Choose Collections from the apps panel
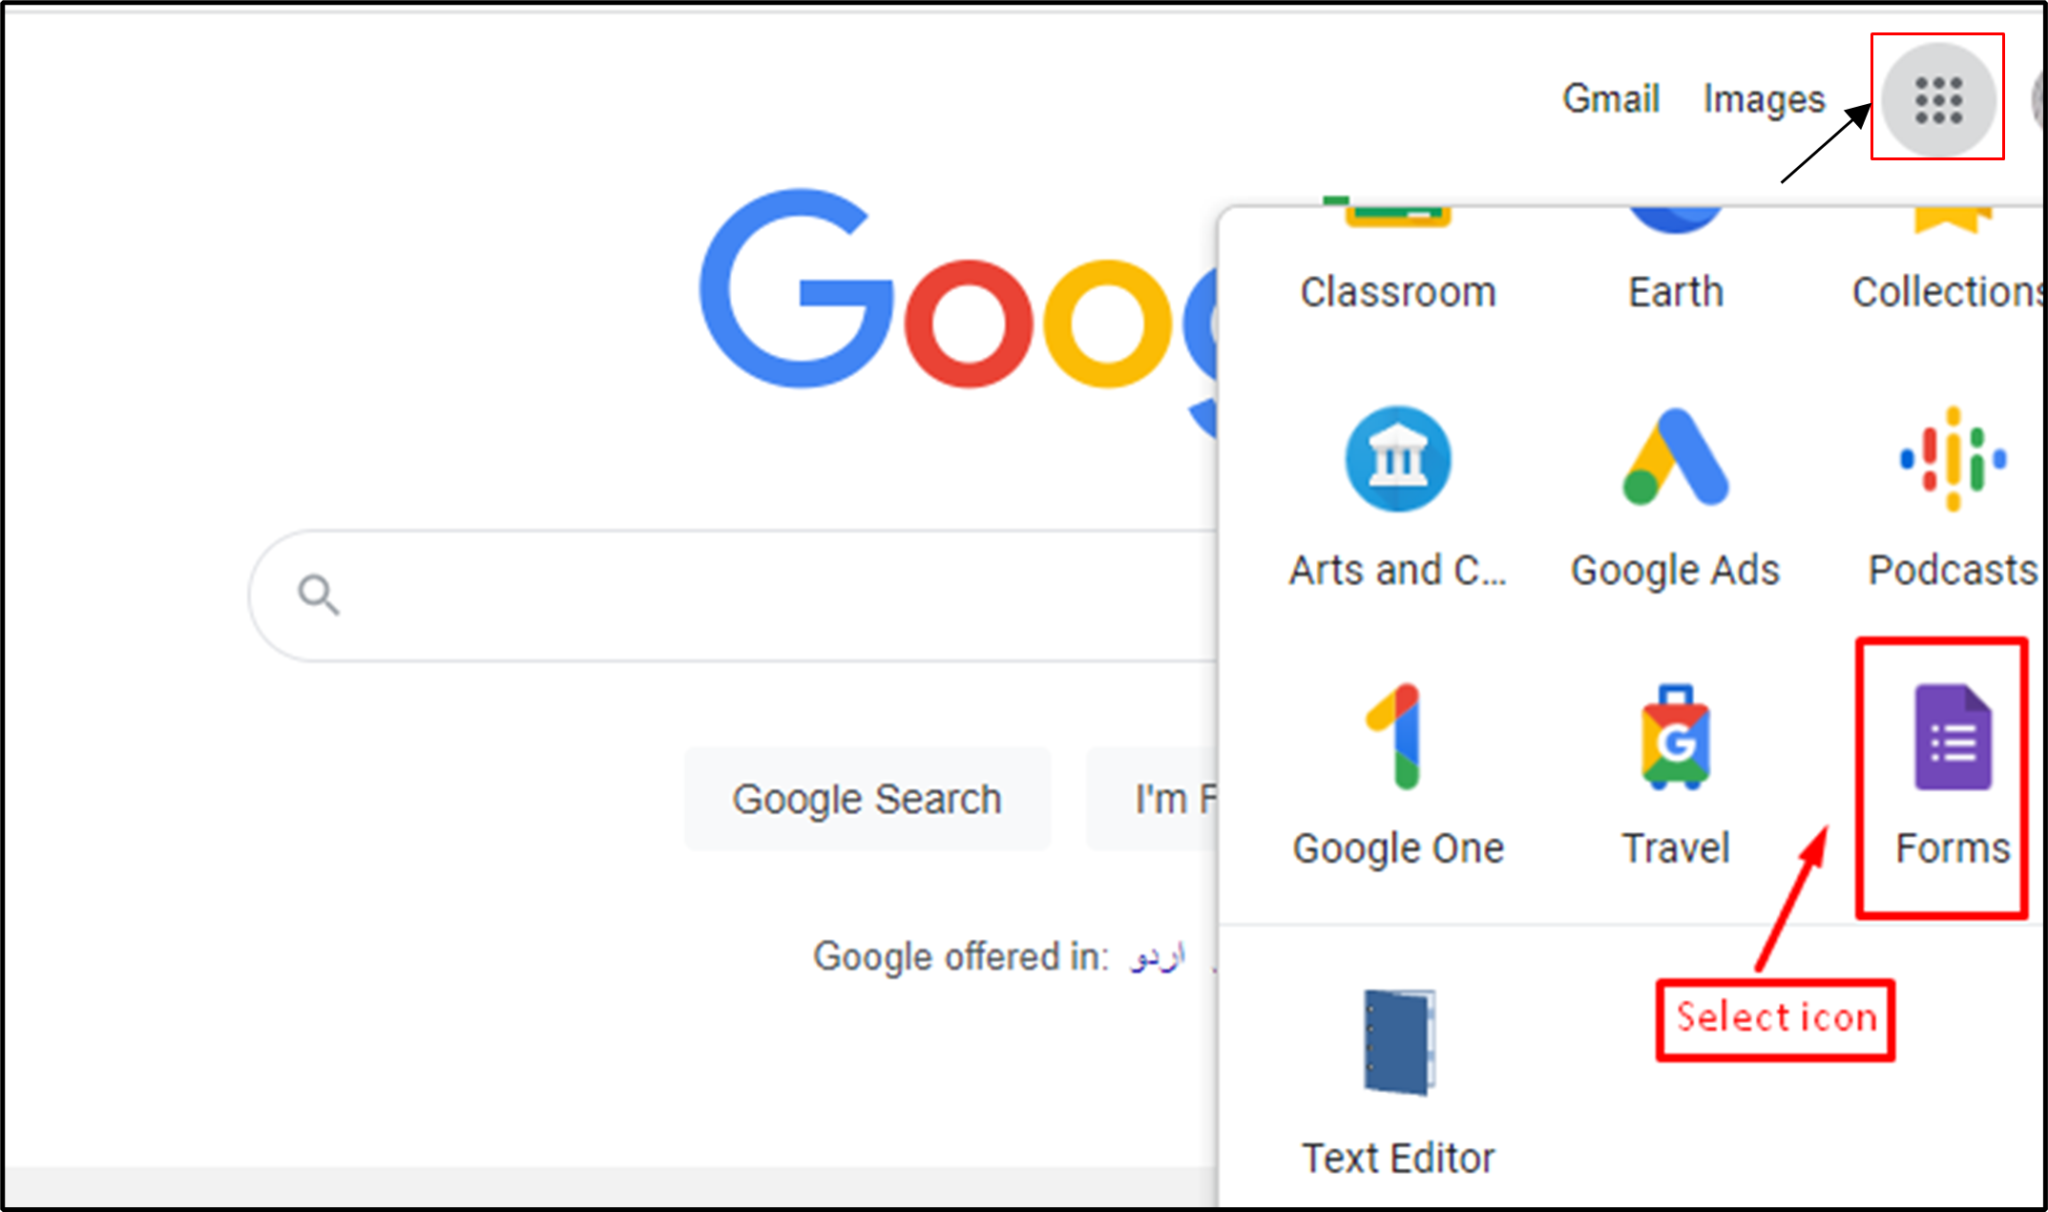The image size is (2048, 1212). coord(1947,292)
